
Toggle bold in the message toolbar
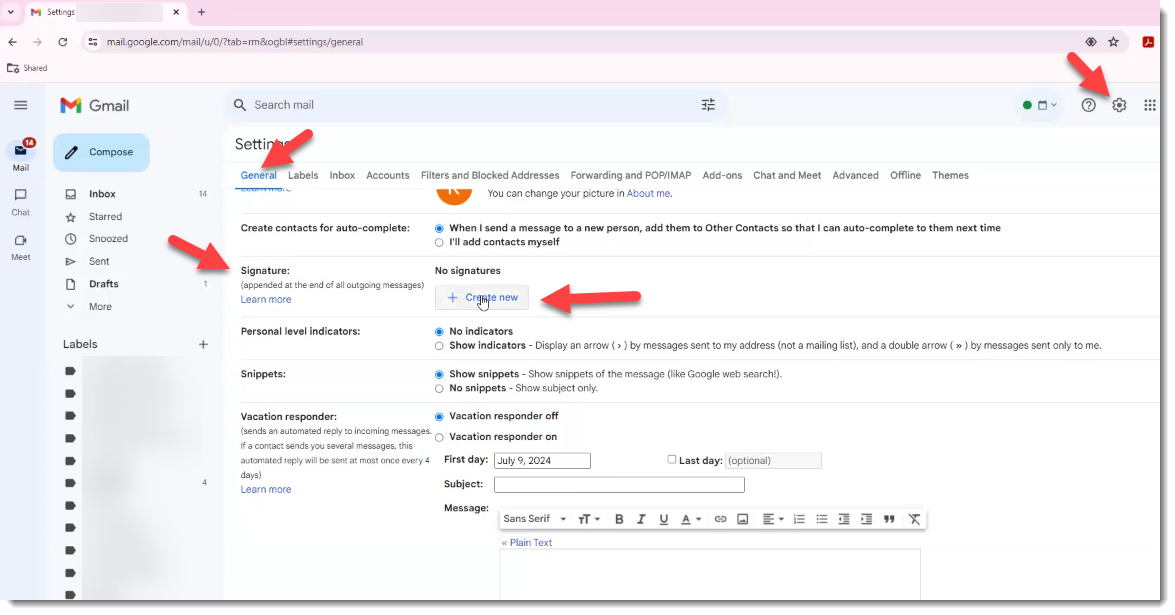619,519
